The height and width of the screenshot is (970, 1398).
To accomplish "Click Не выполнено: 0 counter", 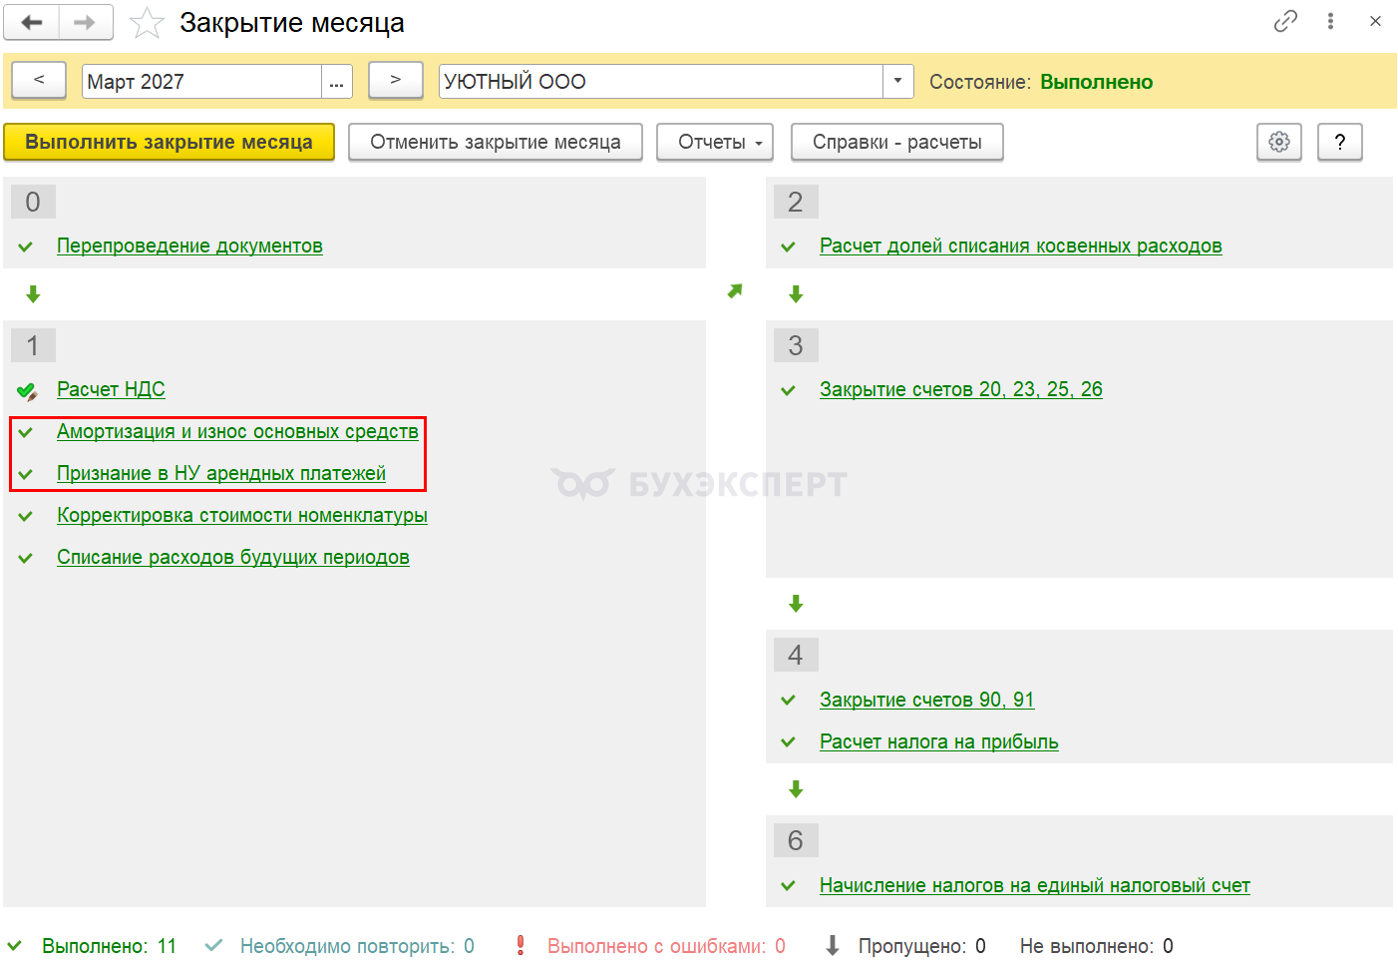I will [x=1096, y=946].
